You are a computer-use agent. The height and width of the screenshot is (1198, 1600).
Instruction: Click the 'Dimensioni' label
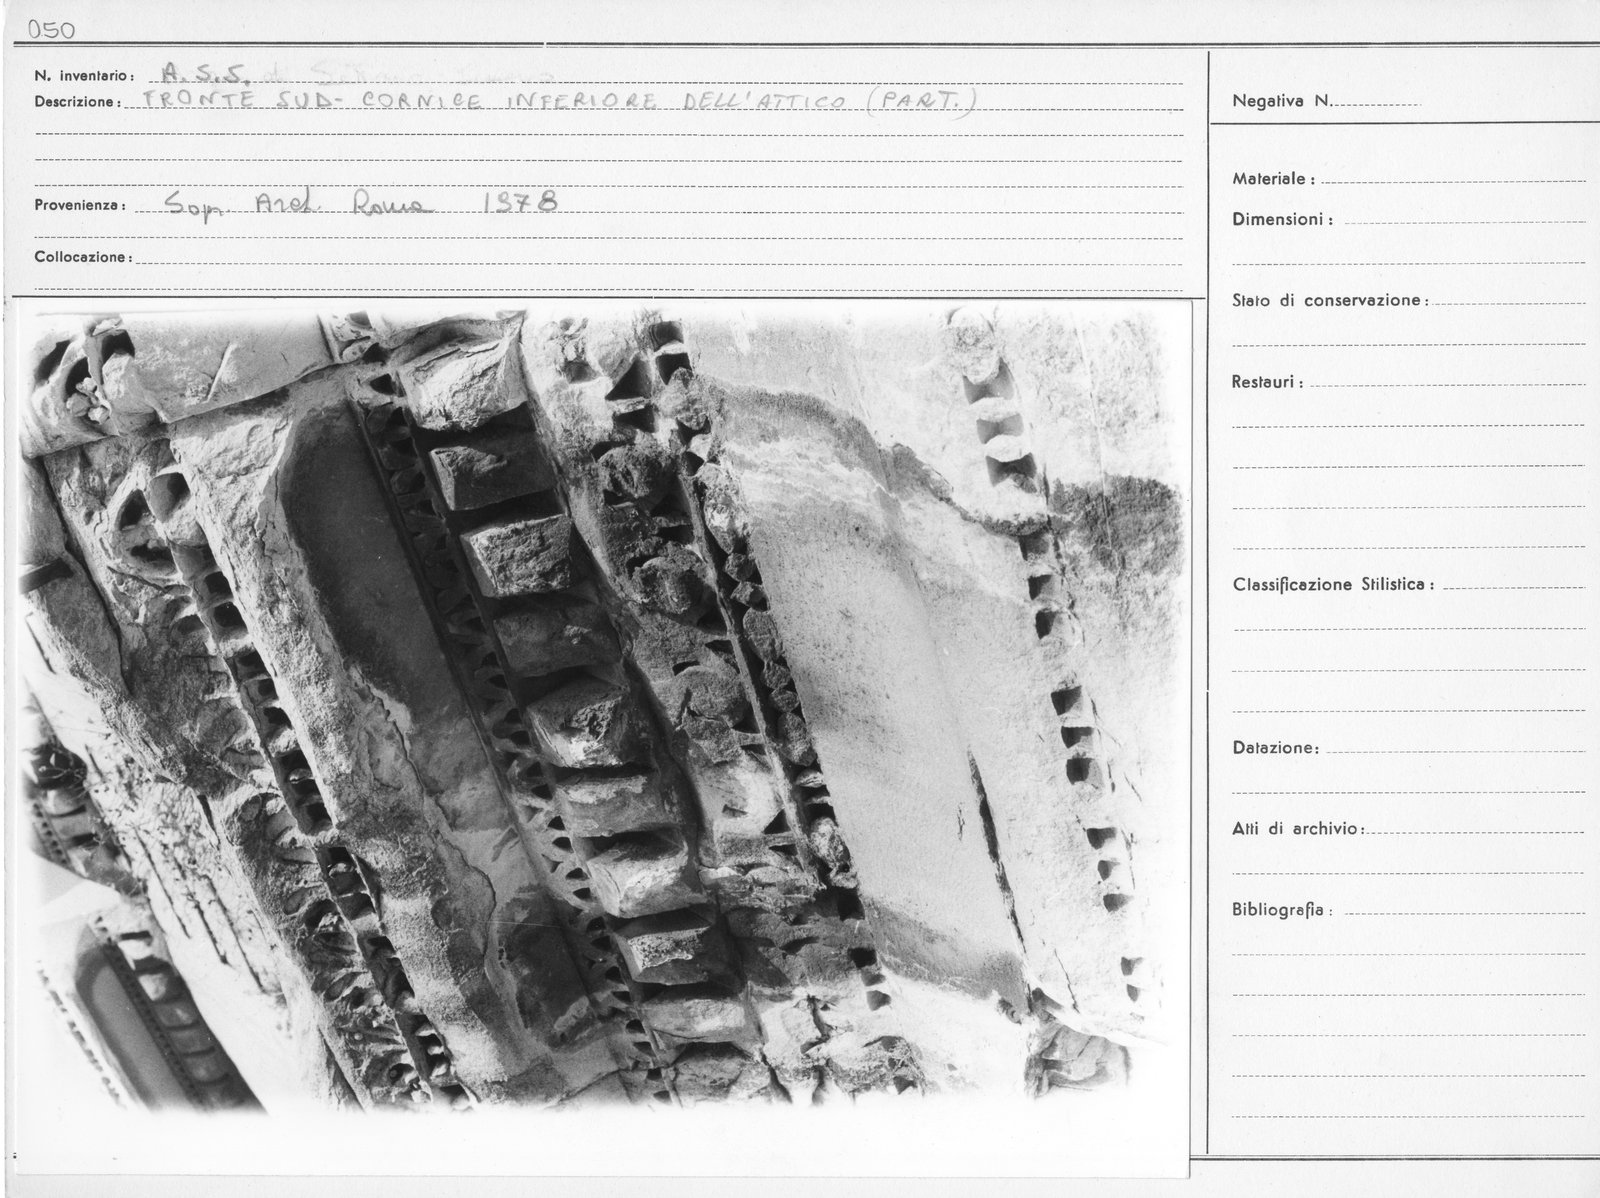[x=1282, y=219]
